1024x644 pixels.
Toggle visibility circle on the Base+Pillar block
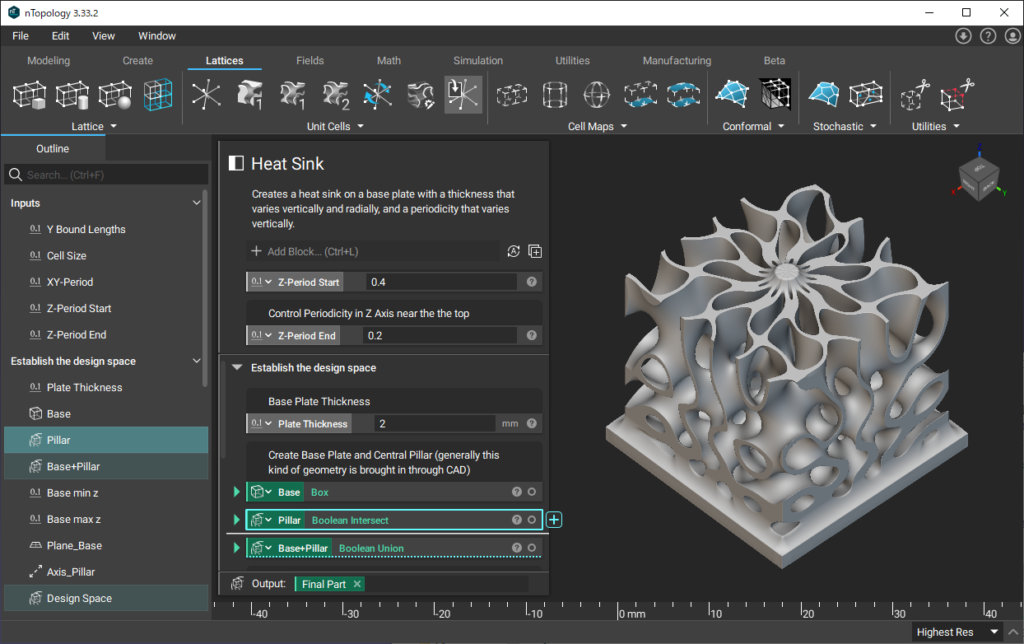tap(532, 548)
